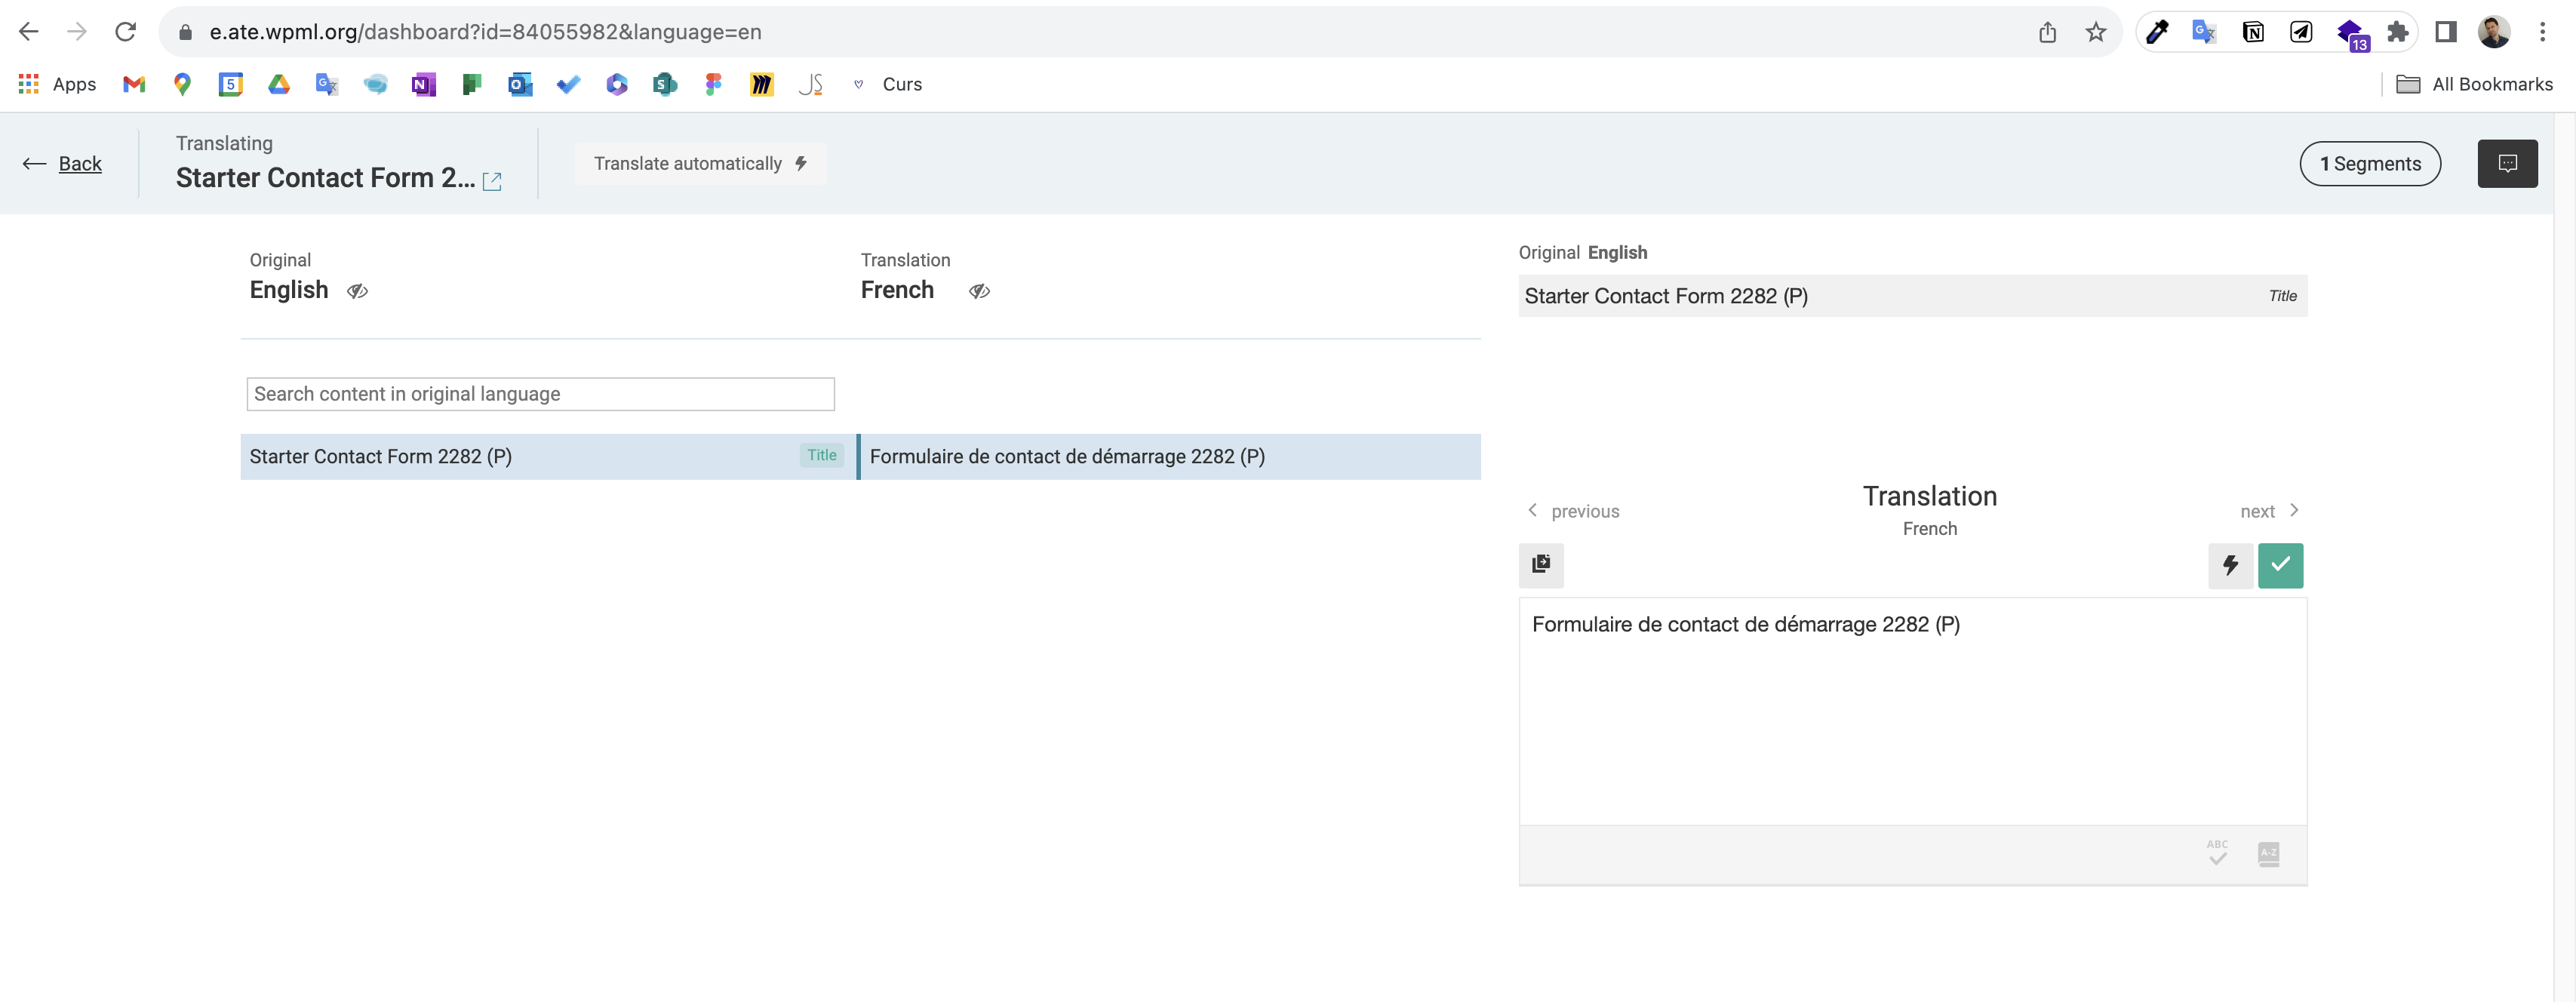This screenshot has width=2576, height=1002.
Task: Open the OneNote bookmark
Action: point(424,84)
